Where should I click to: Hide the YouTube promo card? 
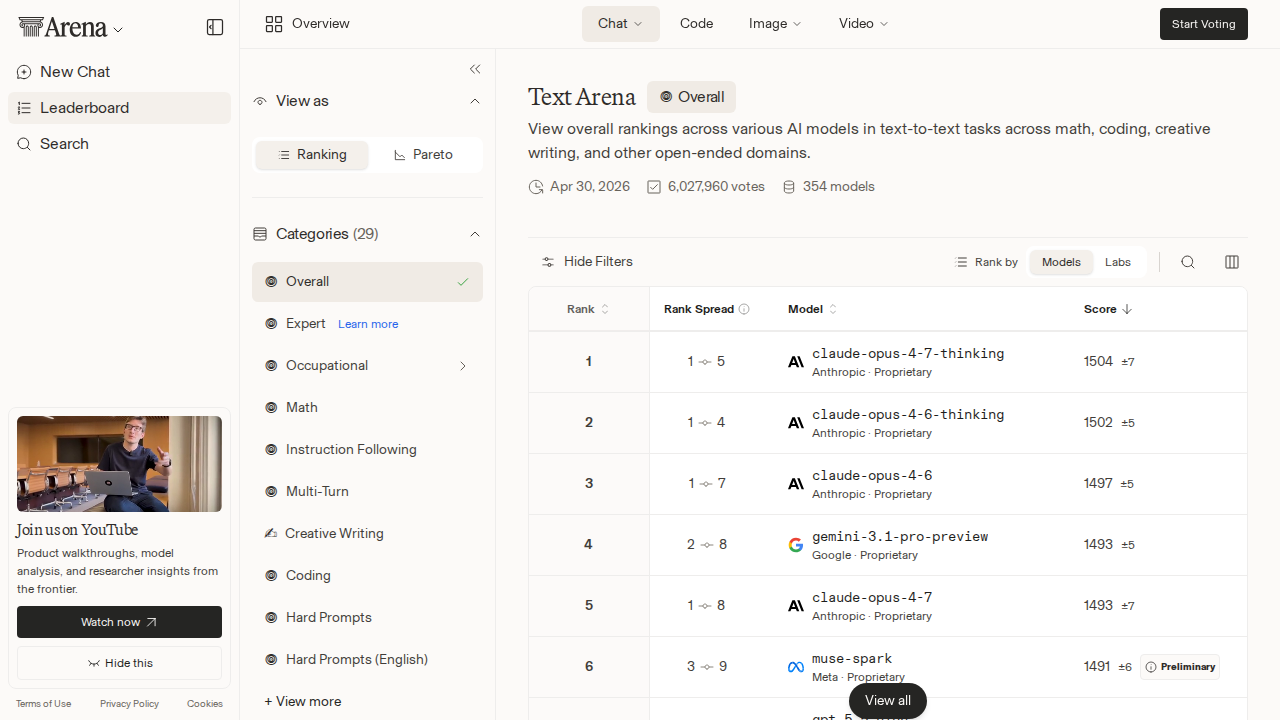119,663
